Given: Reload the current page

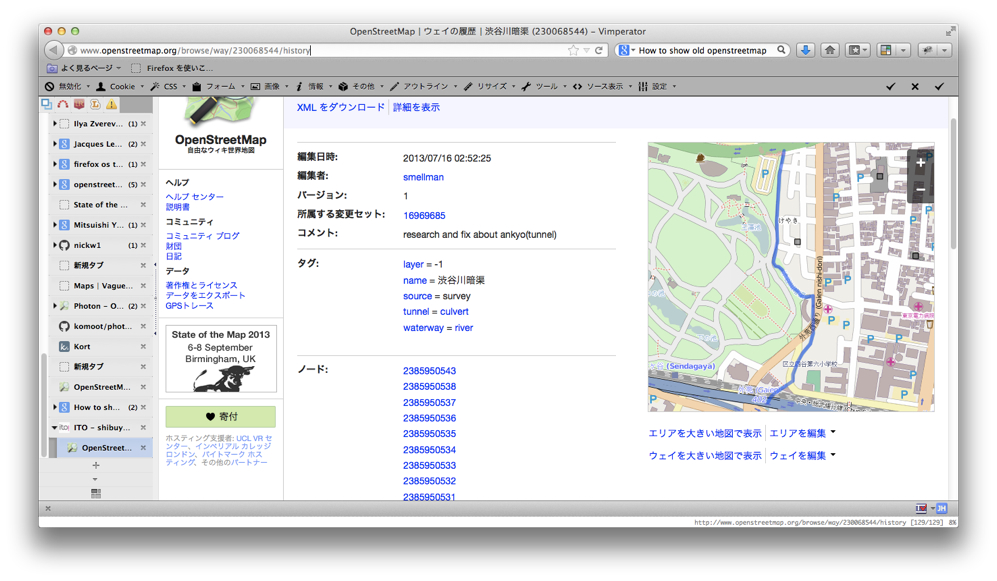Looking at the screenshot, I should pos(598,50).
